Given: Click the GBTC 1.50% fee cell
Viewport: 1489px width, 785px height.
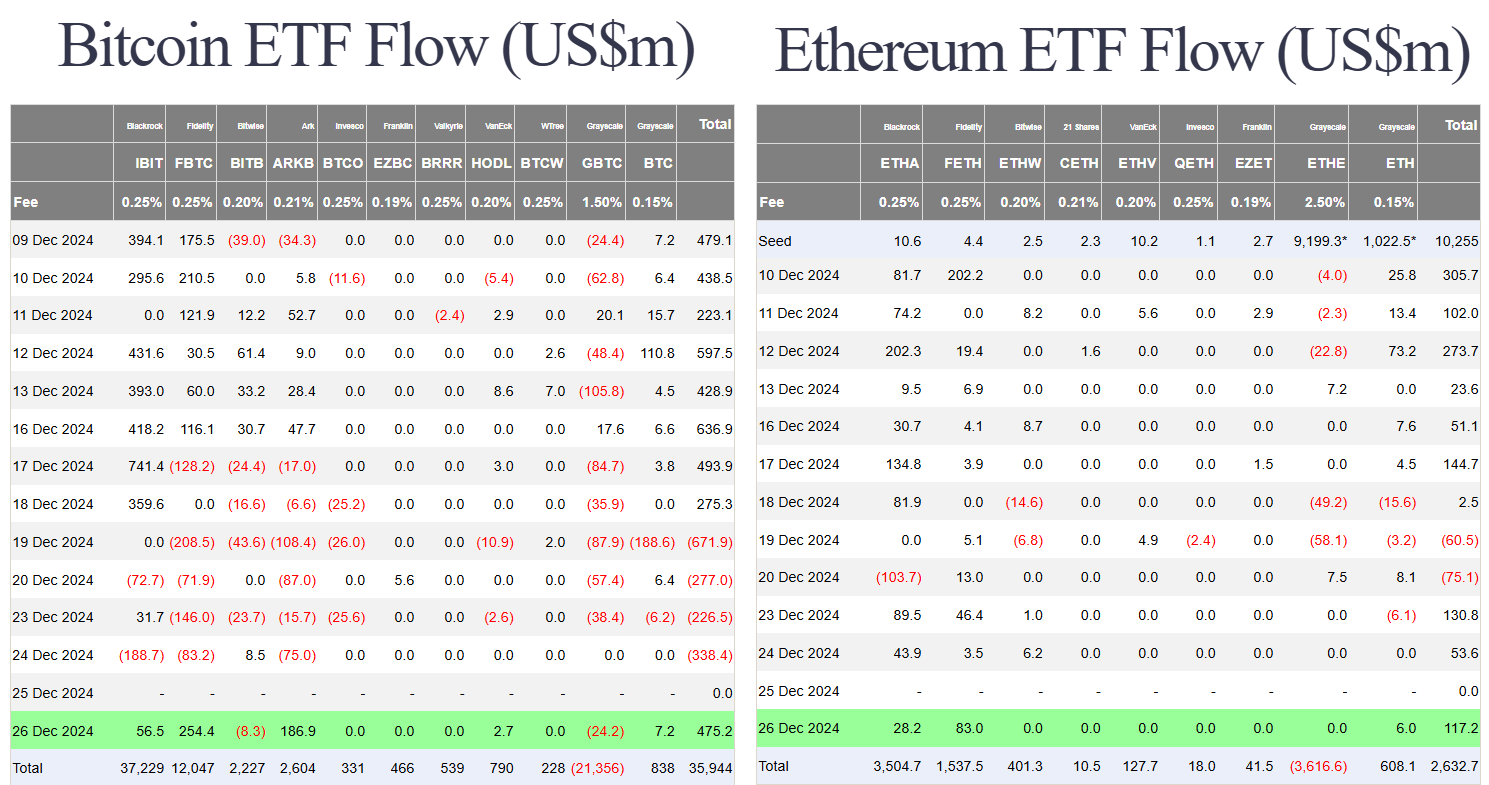Looking at the screenshot, I should point(602,202).
